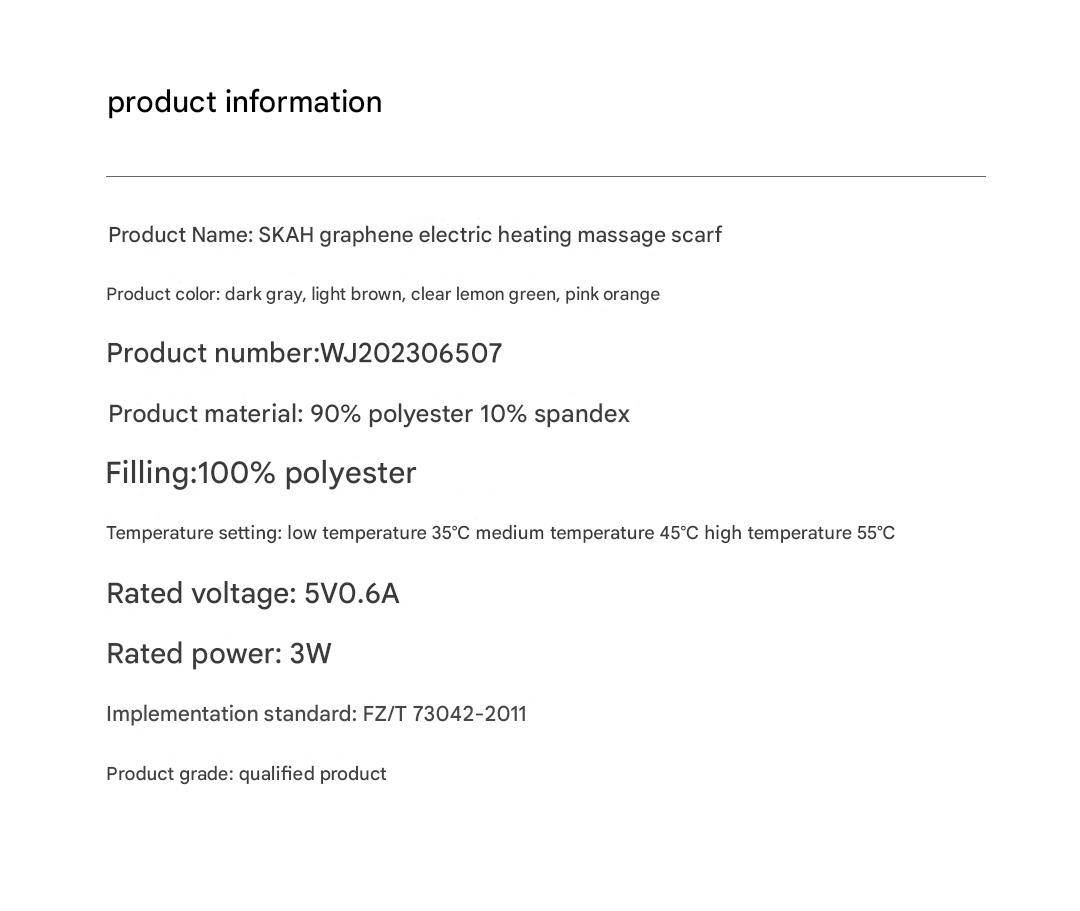This screenshot has width=1080, height=911.
Task: Click the "10% spandex" material text
Action: [x=555, y=414]
